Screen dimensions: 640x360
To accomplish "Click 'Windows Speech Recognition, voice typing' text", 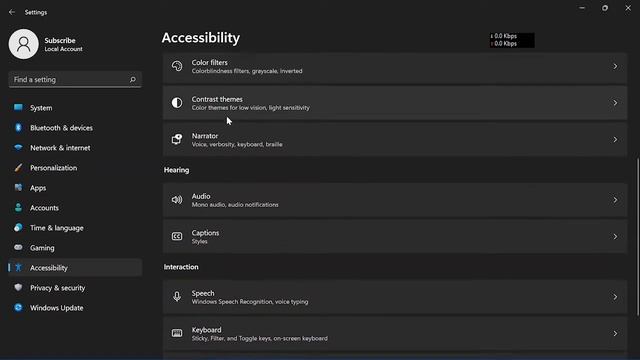I will point(250,302).
